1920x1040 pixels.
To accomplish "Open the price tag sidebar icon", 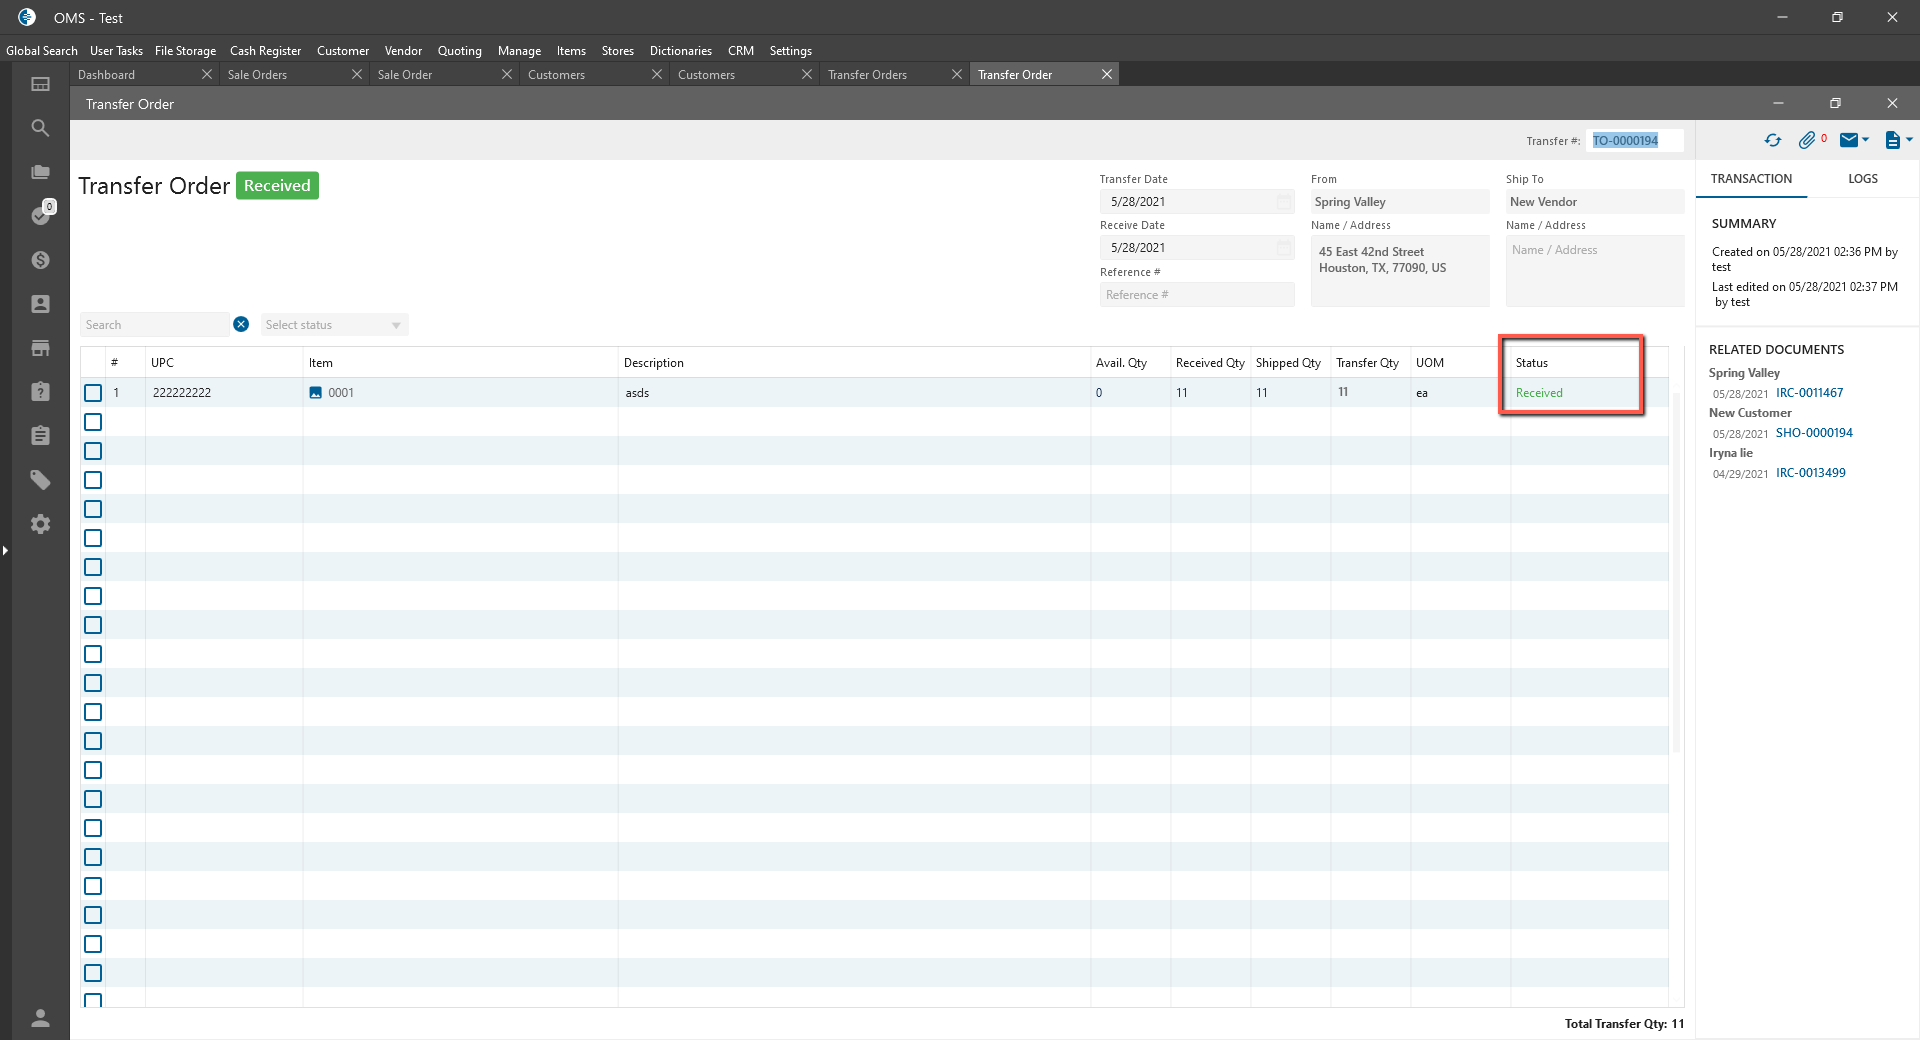I will coord(40,480).
